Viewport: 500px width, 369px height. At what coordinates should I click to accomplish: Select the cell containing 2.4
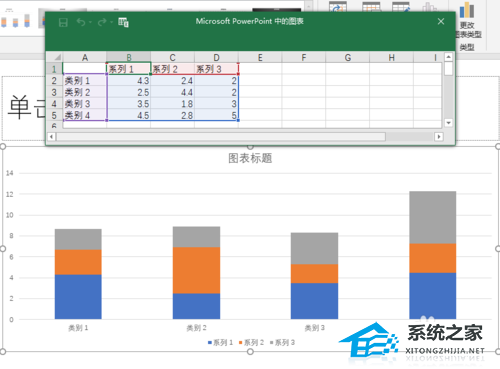click(x=172, y=80)
